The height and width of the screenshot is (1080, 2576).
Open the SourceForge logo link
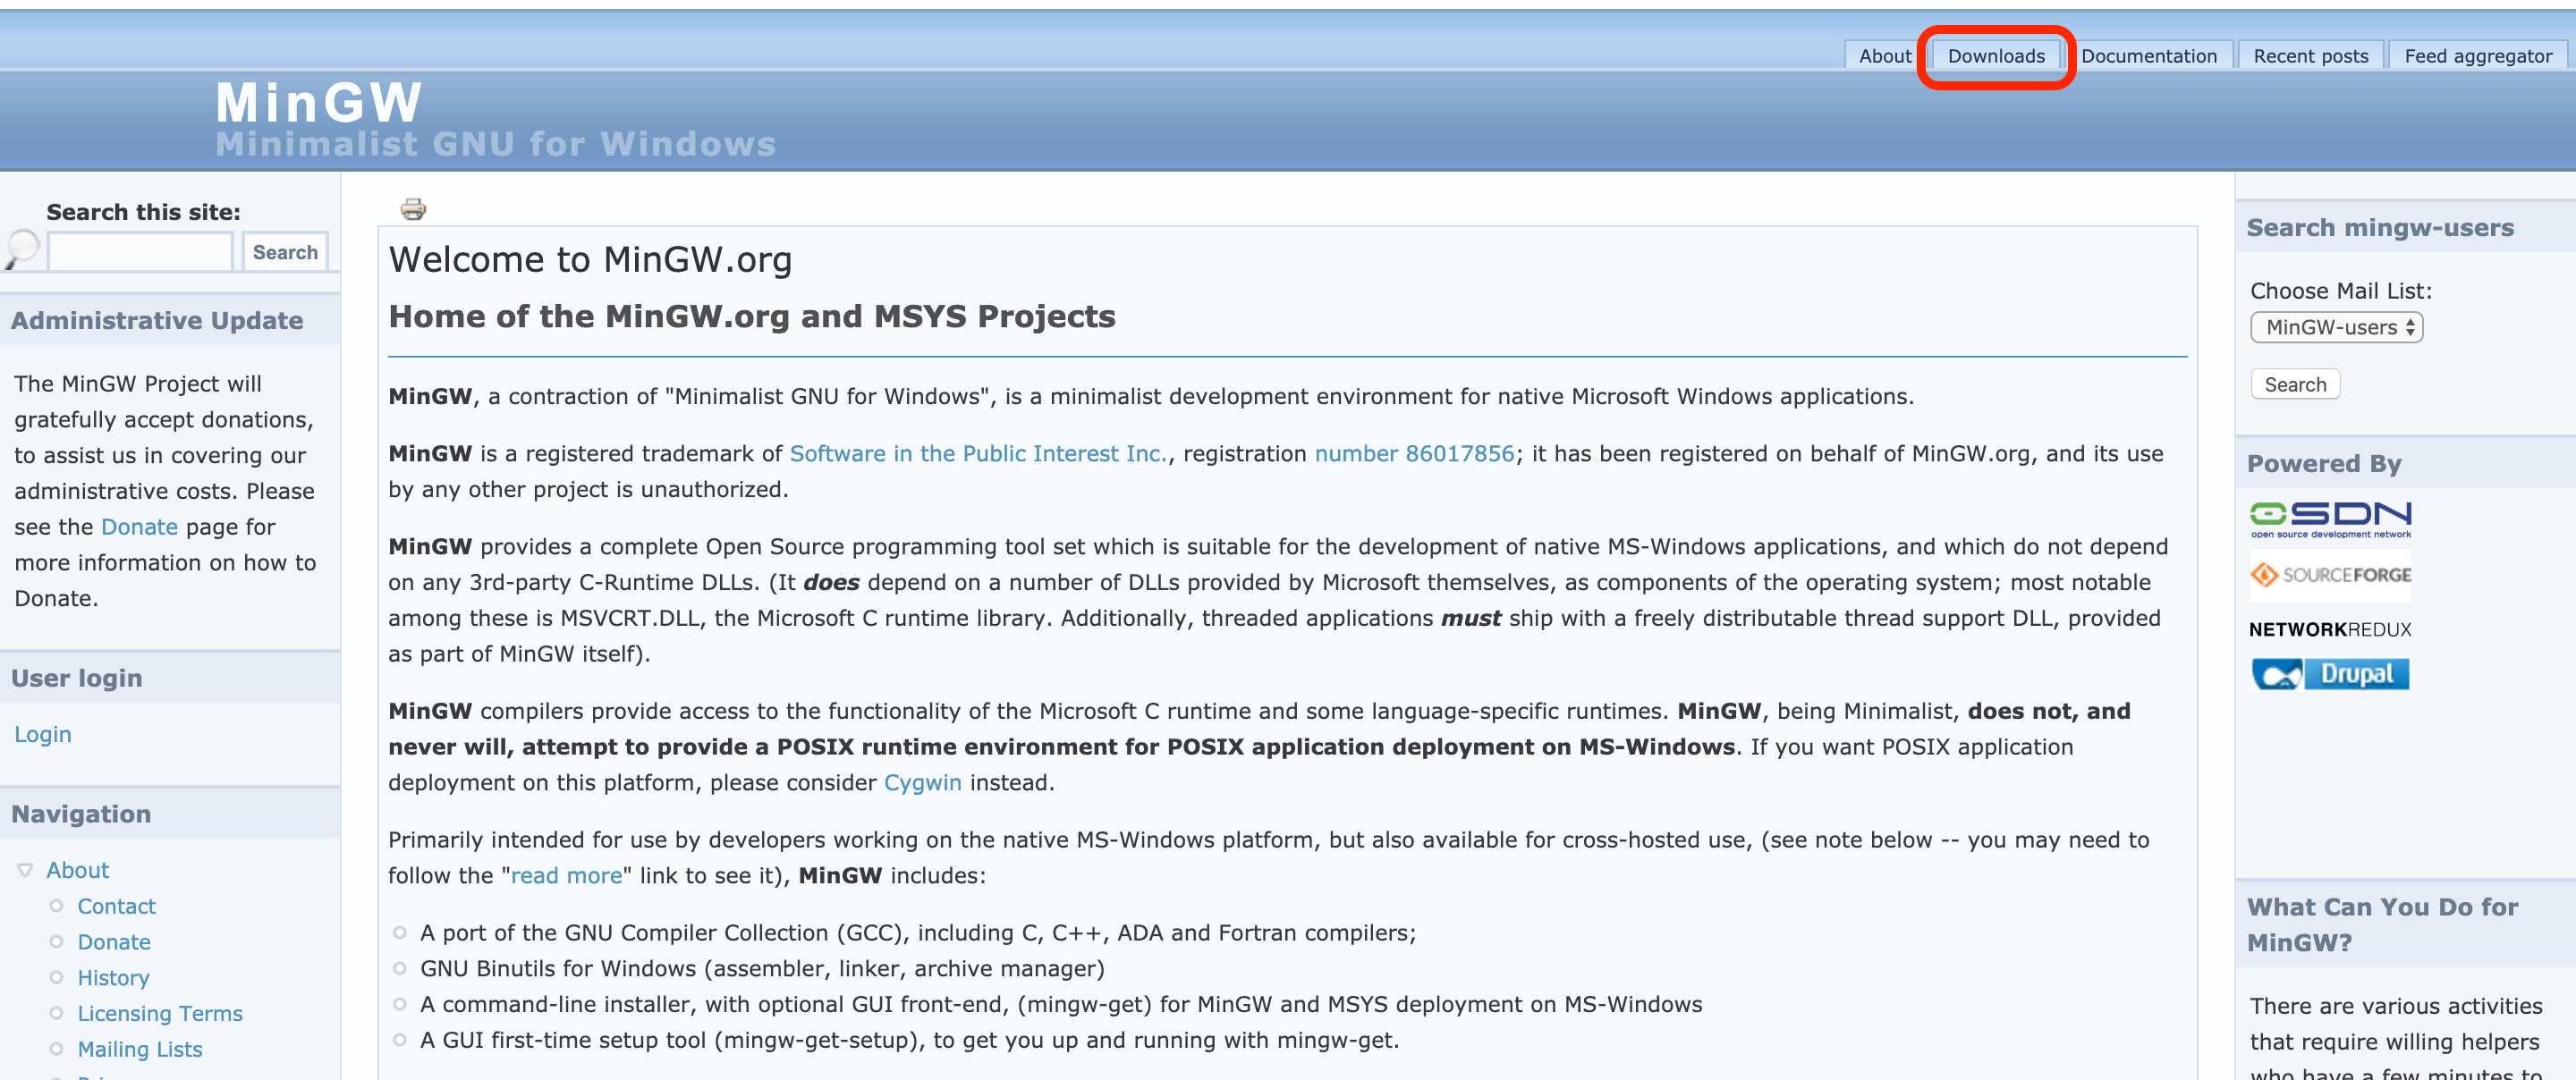point(2330,575)
